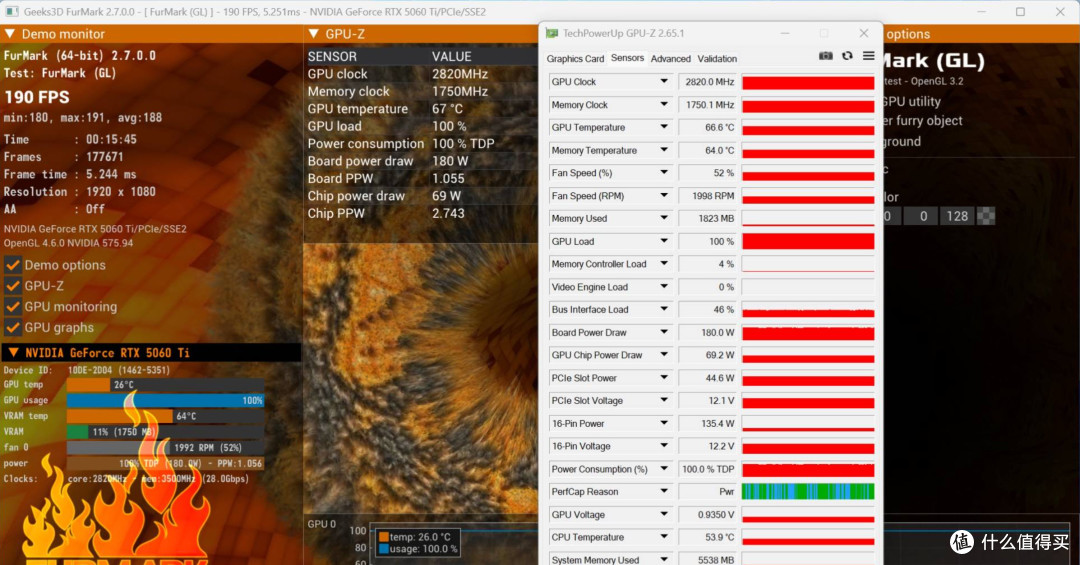Collapse the Demo monitor panel
This screenshot has height=565, width=1080.
coord(10,34)
